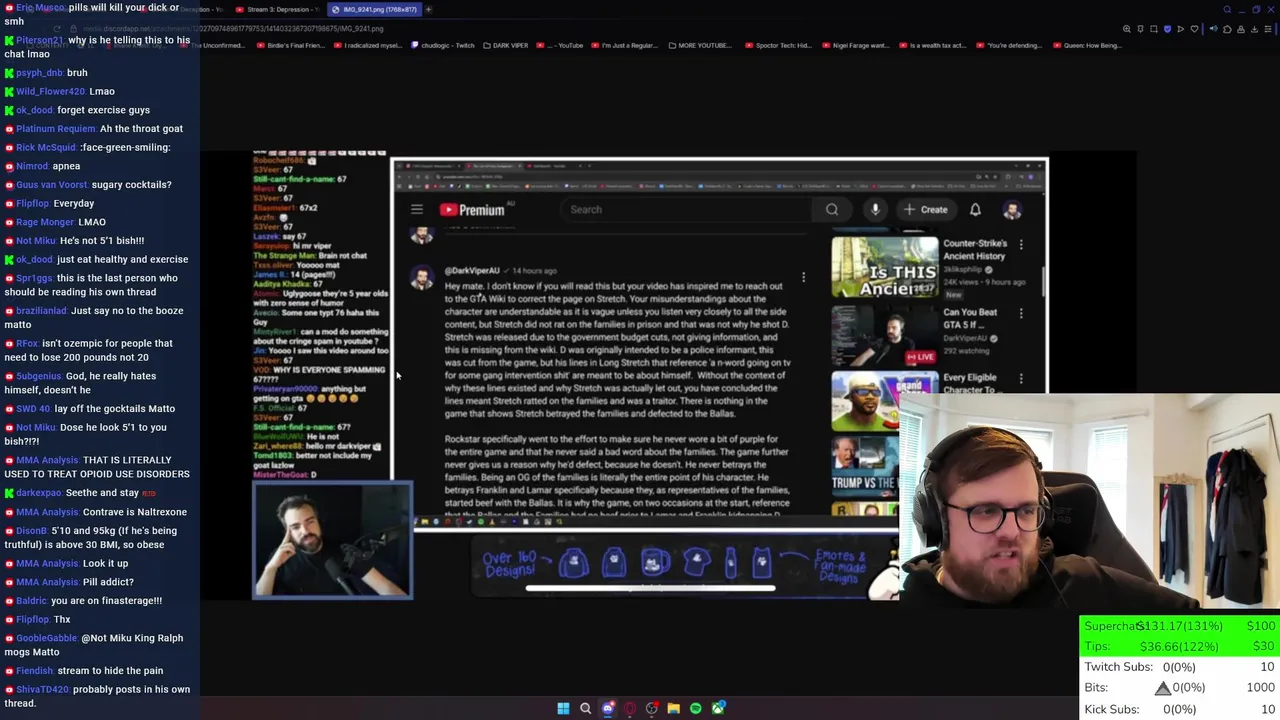Click the t-shirt image in merch banner
The width and height of the screenshot is (1280, 720).
pyautogui.click(x=698, y=561)
